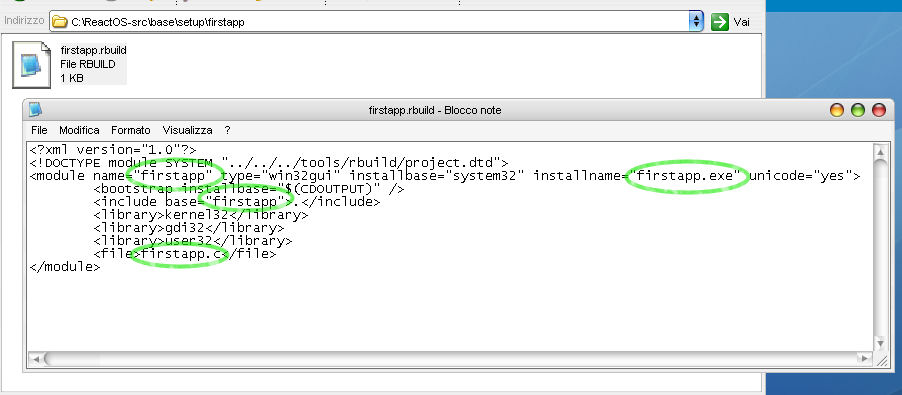Click the bootstrap installbase line
The width and height of the screenshot is (902, 395).
[249, 189]
